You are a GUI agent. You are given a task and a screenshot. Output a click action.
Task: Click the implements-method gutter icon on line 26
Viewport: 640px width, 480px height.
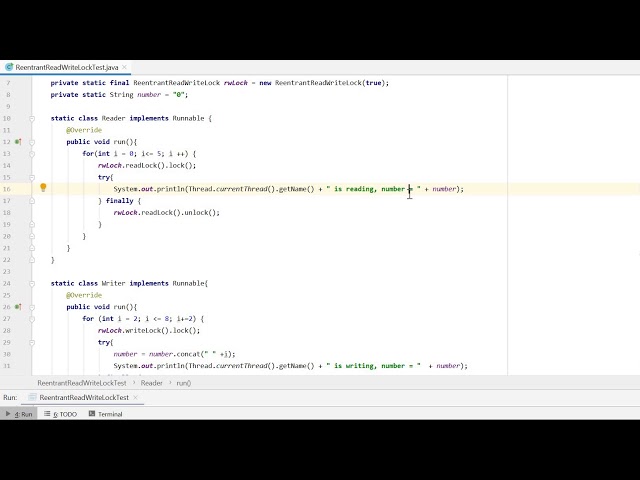point(18,307)
